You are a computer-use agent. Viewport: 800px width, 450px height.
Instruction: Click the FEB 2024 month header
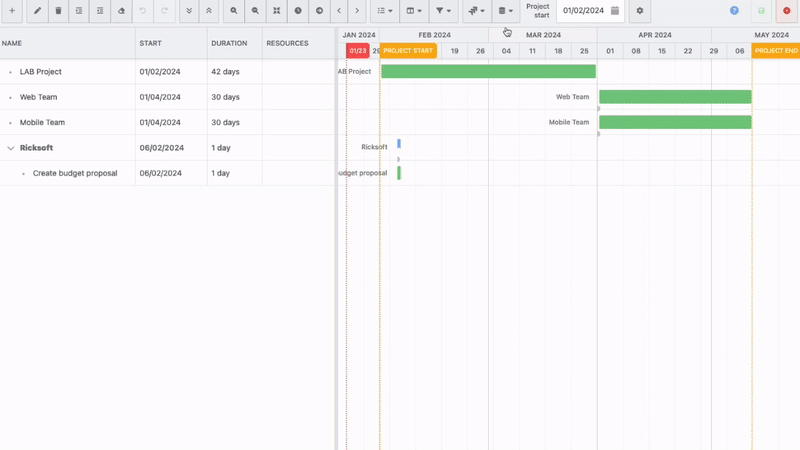coord(434,35)
